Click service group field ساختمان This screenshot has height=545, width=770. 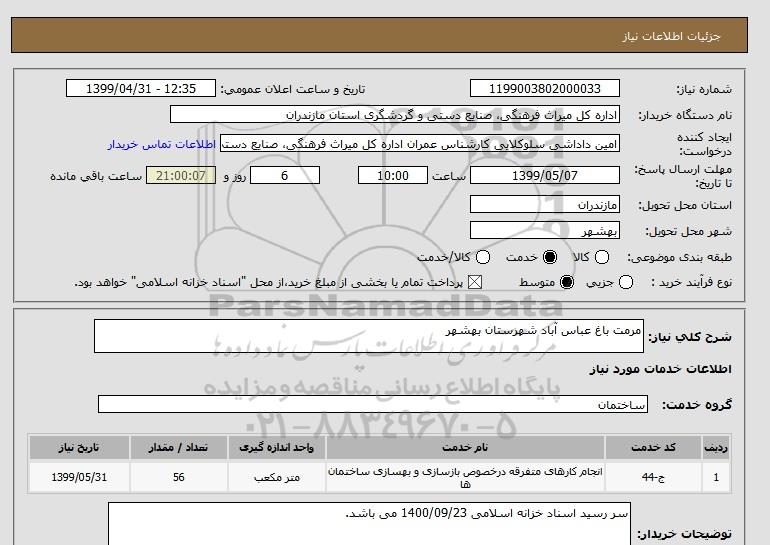pos(373,404)
